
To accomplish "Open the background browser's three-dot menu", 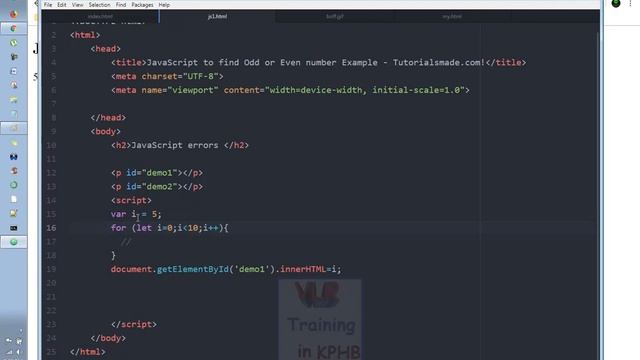I will (x=631, y=4).
